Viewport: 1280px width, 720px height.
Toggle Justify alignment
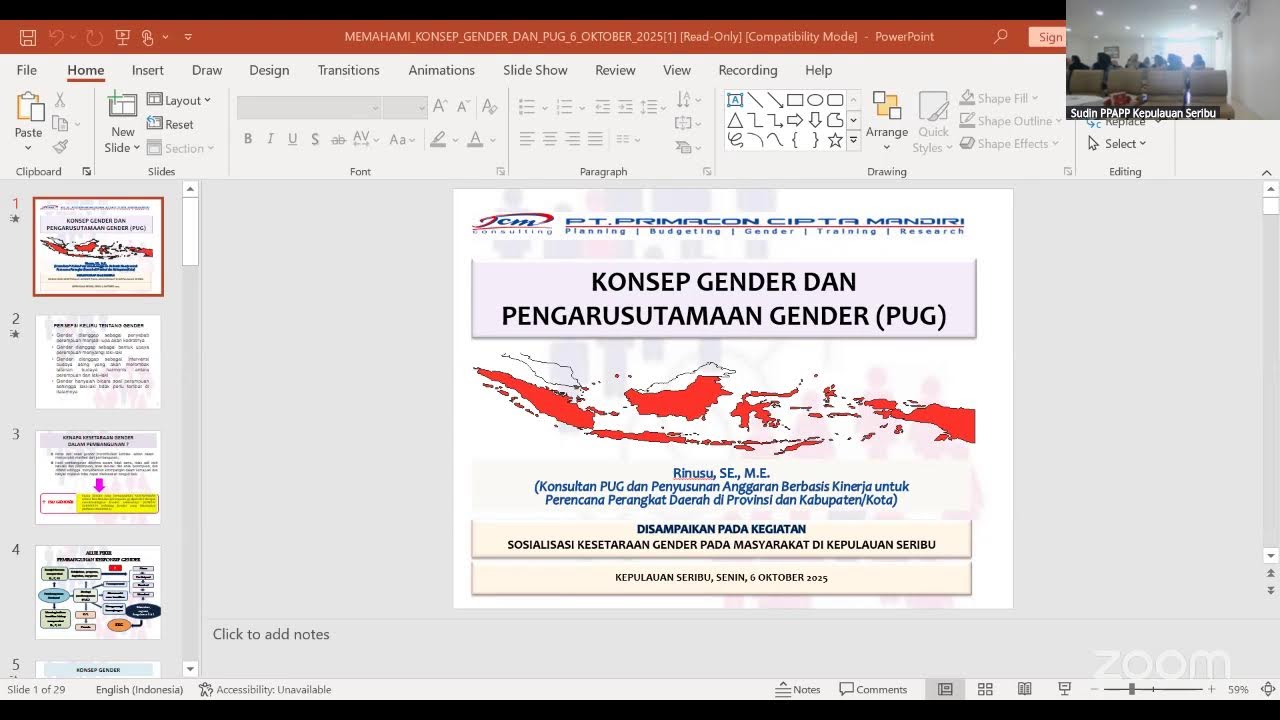[596, 139]
